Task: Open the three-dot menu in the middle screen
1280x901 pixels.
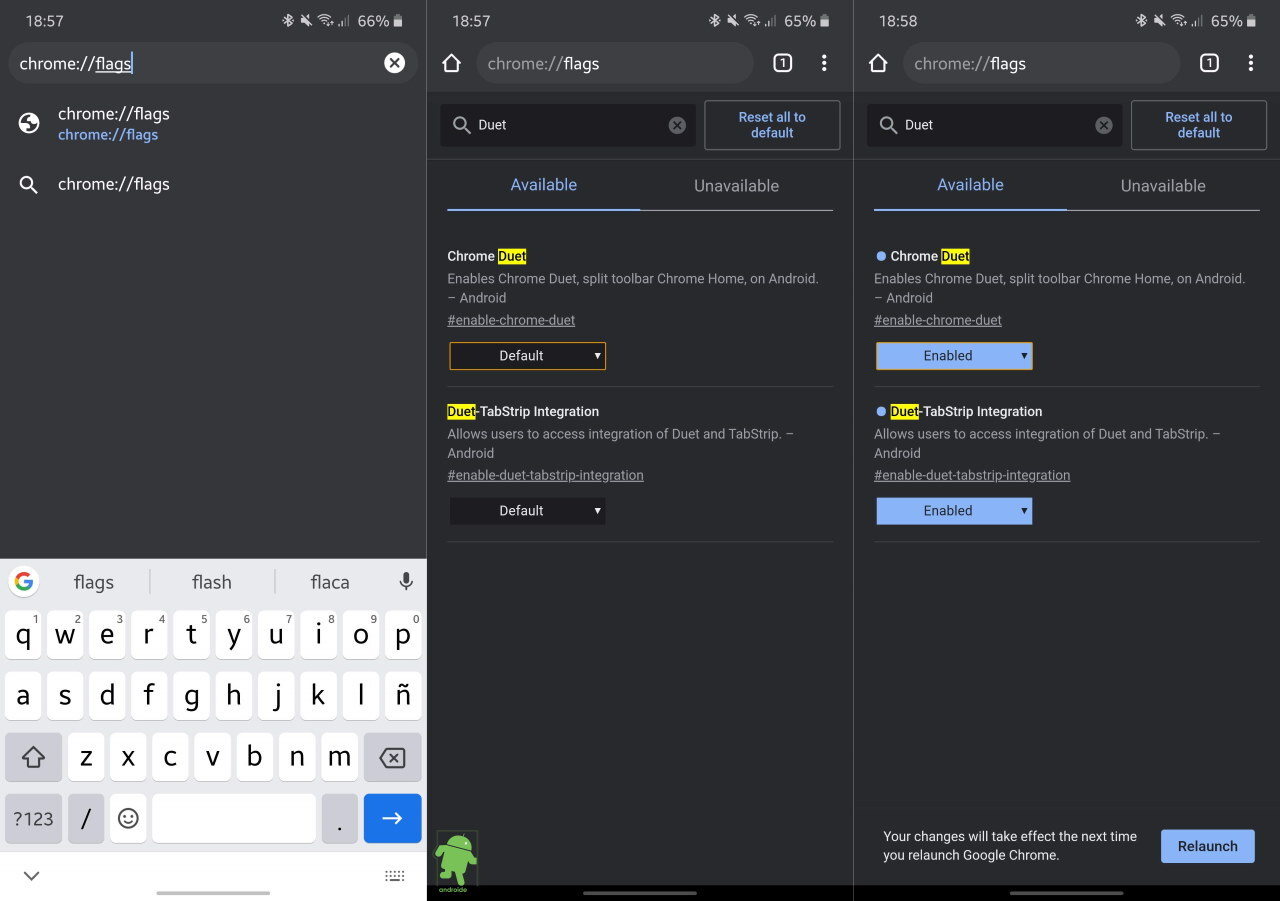Action: point(824,63)
